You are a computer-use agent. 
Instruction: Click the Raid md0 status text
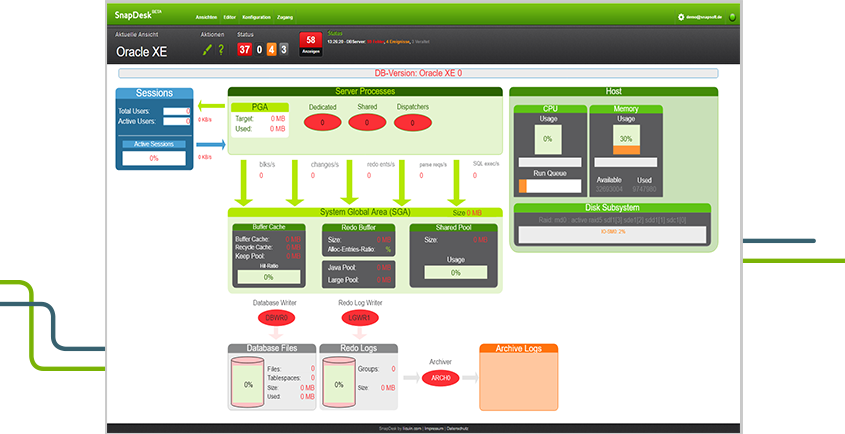(612, 220)
